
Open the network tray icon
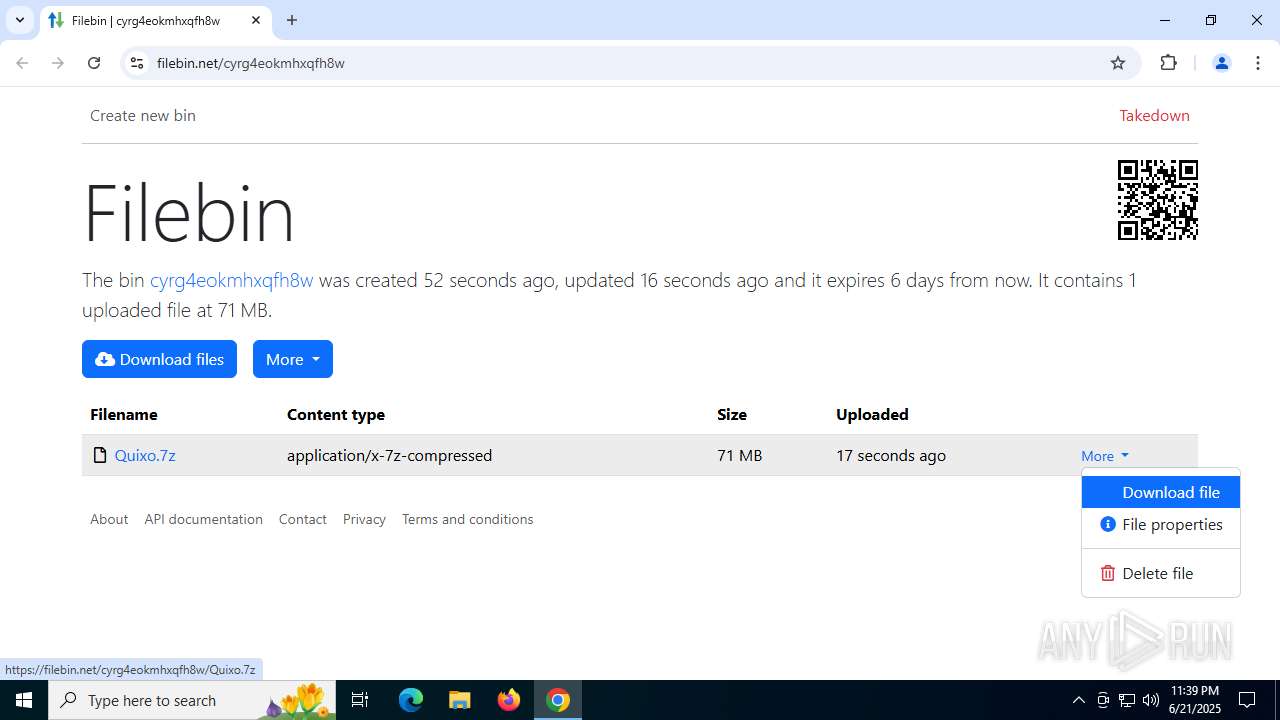point(1127,700)
